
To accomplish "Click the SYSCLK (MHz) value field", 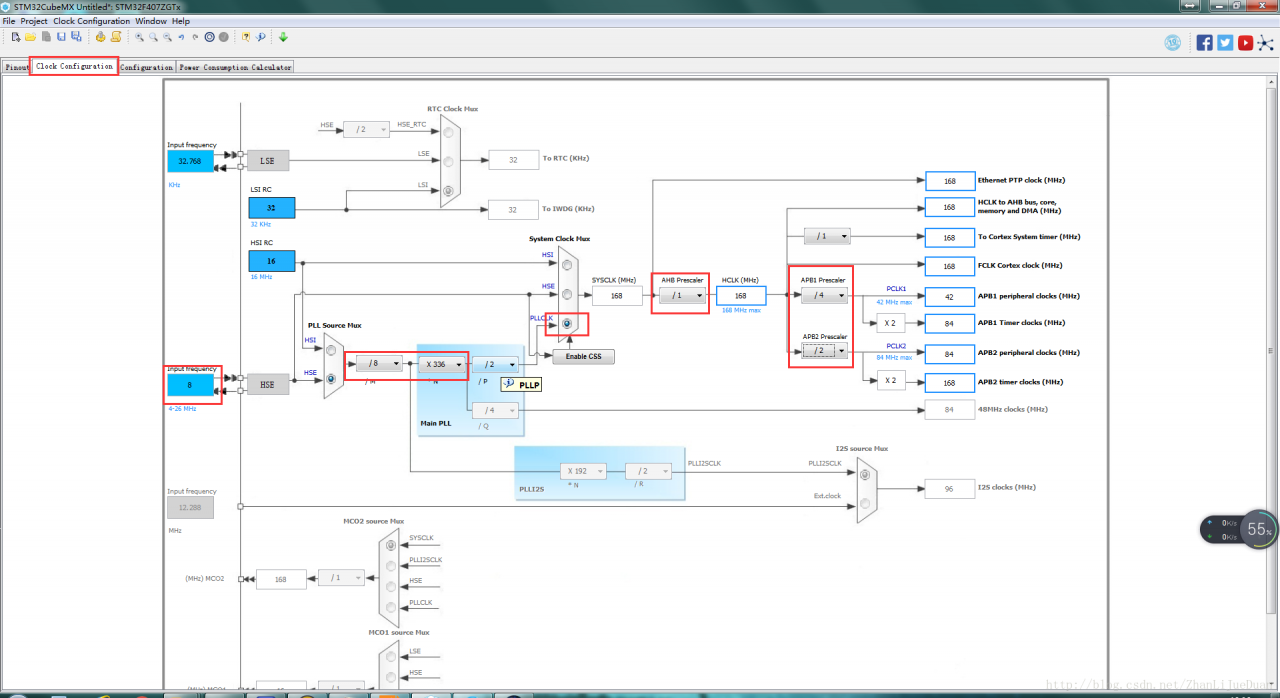I will click(x=617, y=295).
